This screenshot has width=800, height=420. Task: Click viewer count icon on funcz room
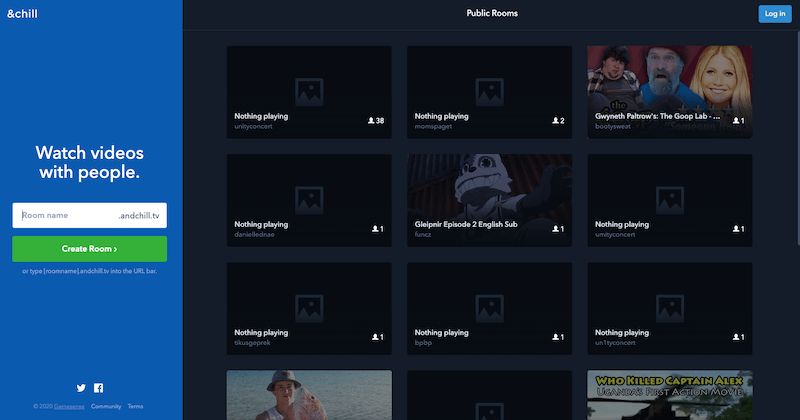(x=555, y=229)
